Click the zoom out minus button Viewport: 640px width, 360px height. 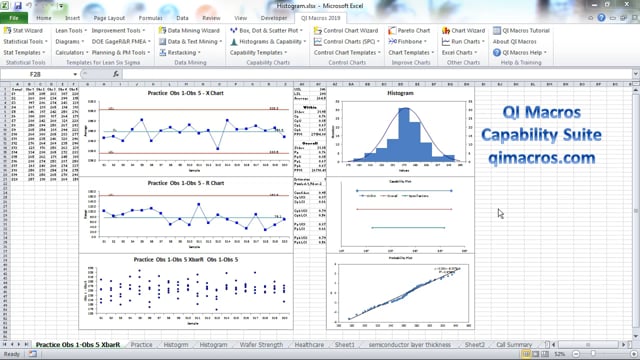coord(576,354)
